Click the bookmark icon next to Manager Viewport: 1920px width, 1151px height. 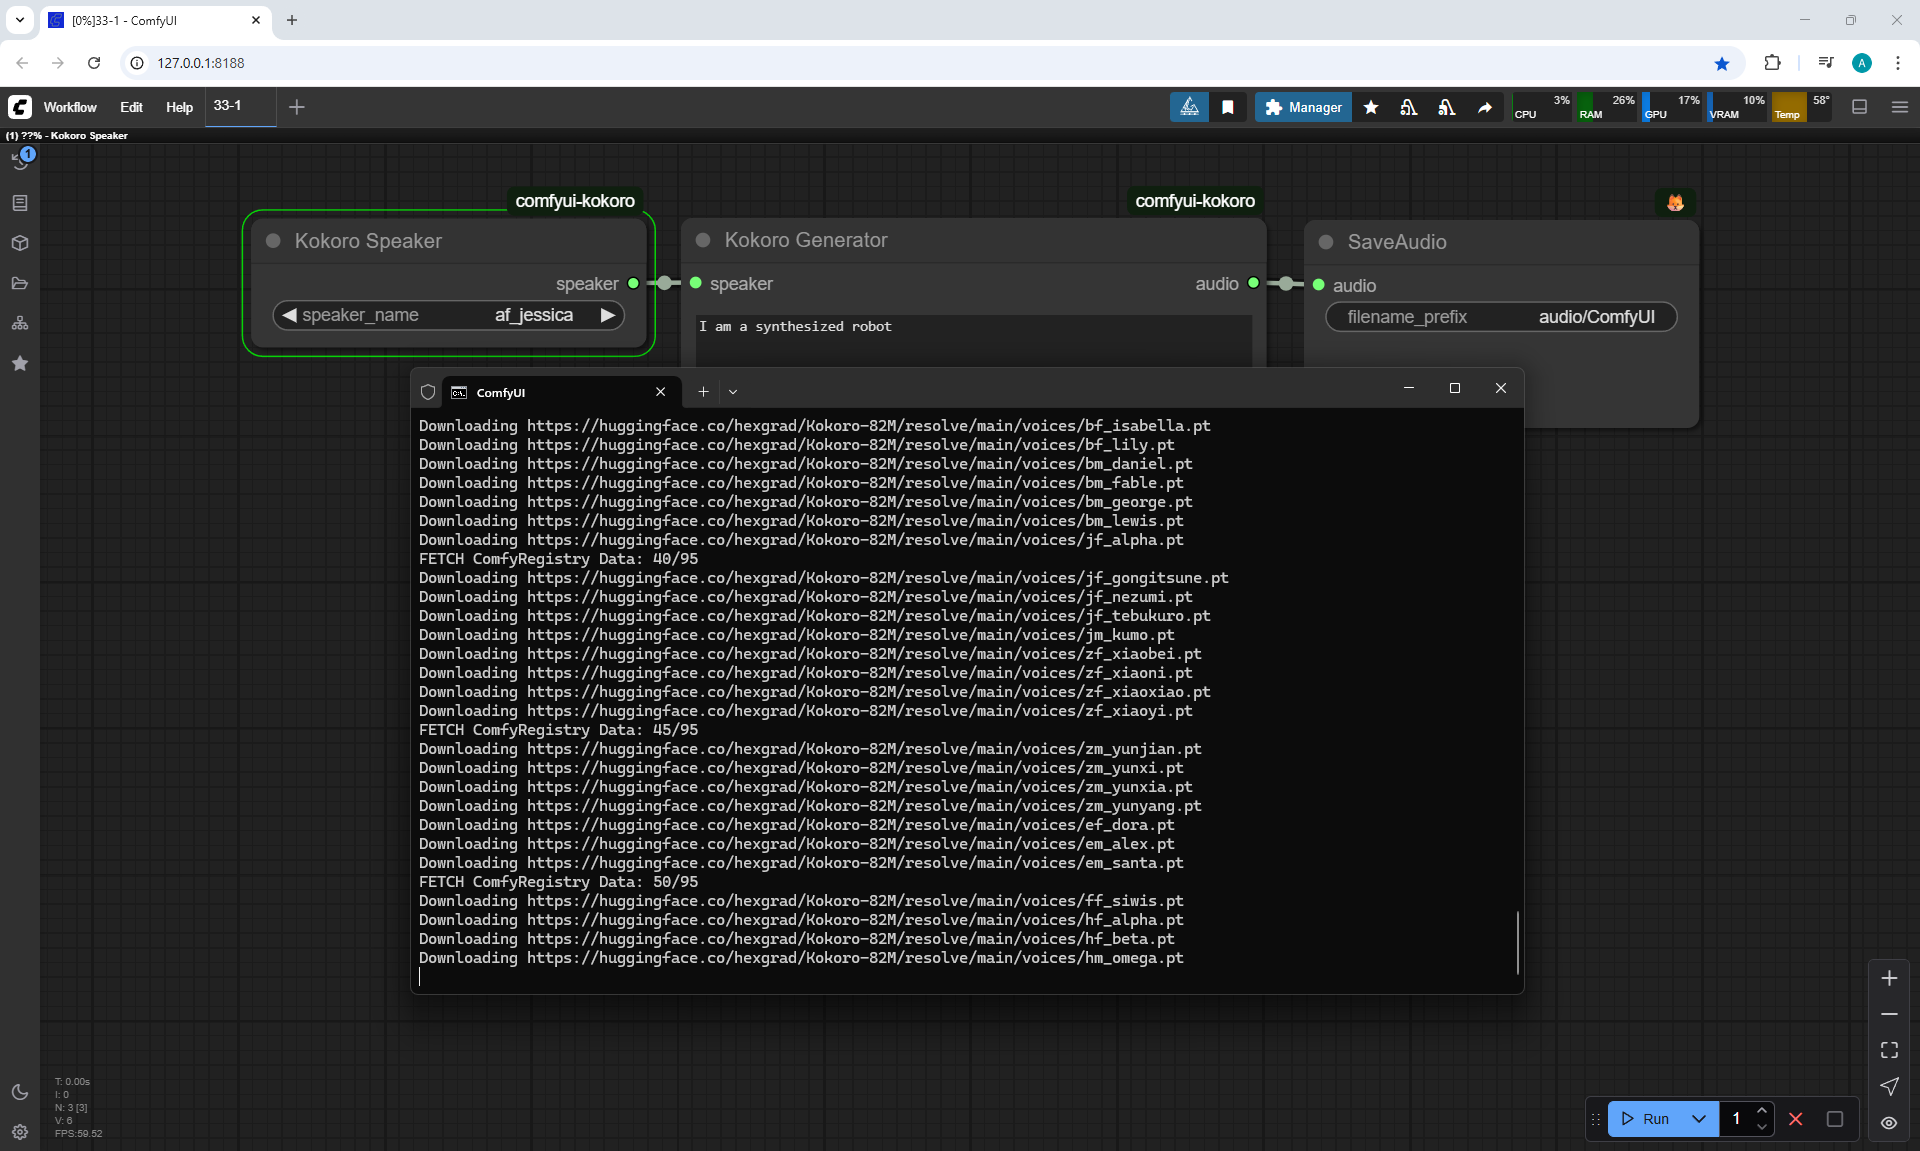click(x=1228, y=107)
